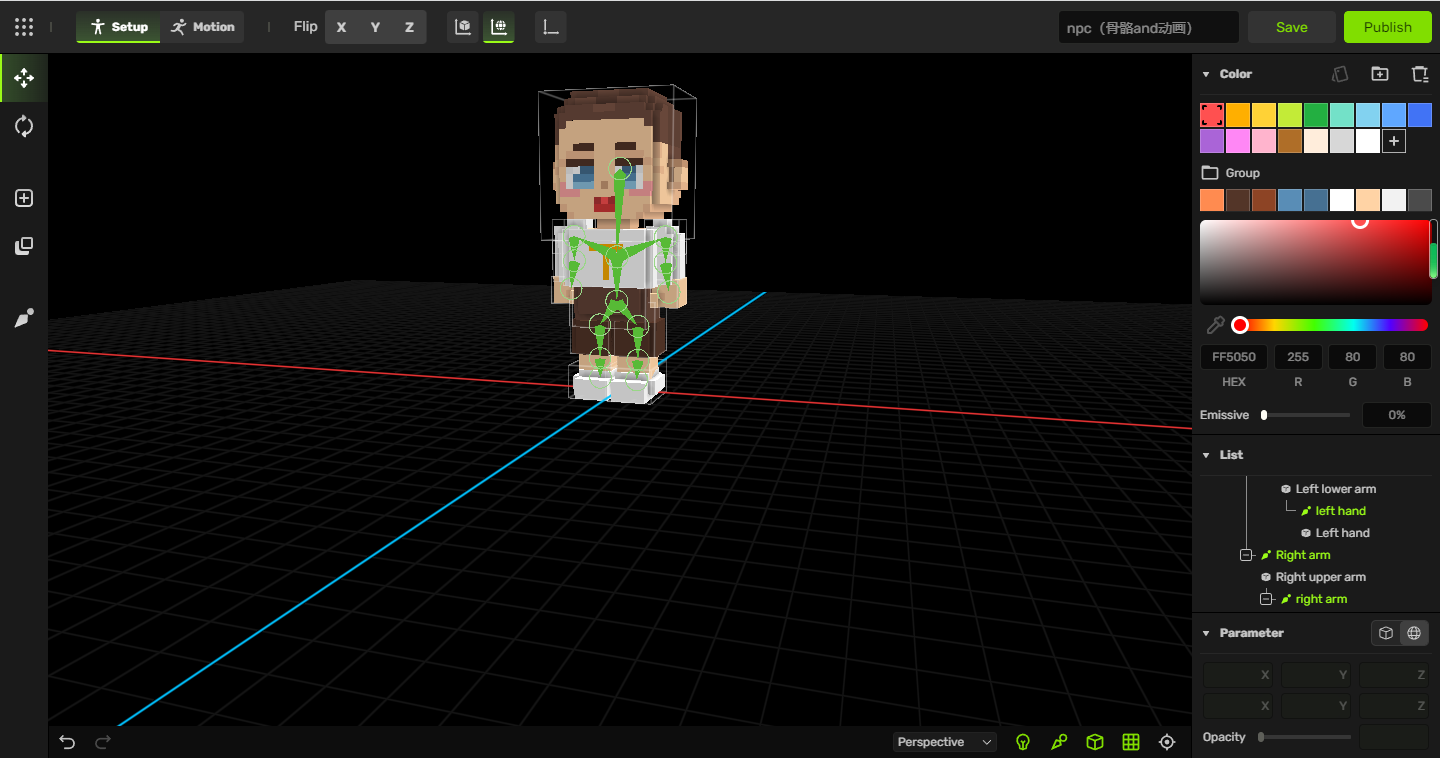Image resolution: width=1440 pixels, height=758 pixels.
Task: Click the saturation-brightness color picker area
Action: click(1316, 262)
